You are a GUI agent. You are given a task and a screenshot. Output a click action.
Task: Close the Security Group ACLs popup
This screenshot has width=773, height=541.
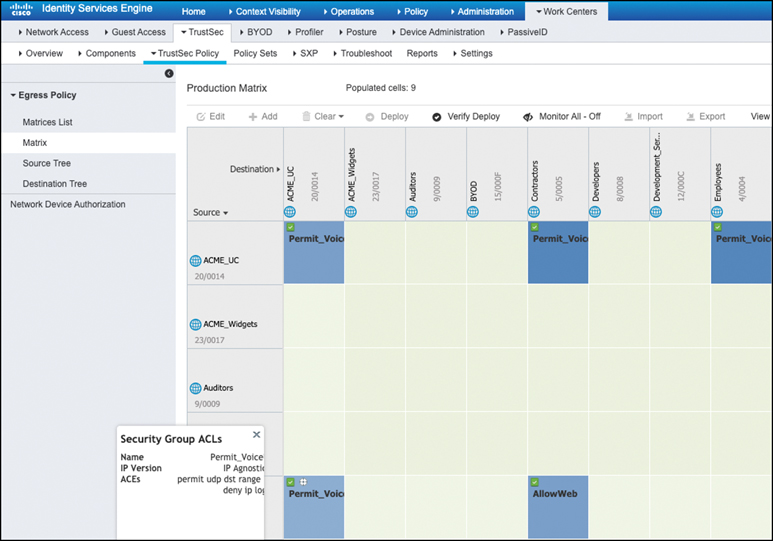coord(256,435)
